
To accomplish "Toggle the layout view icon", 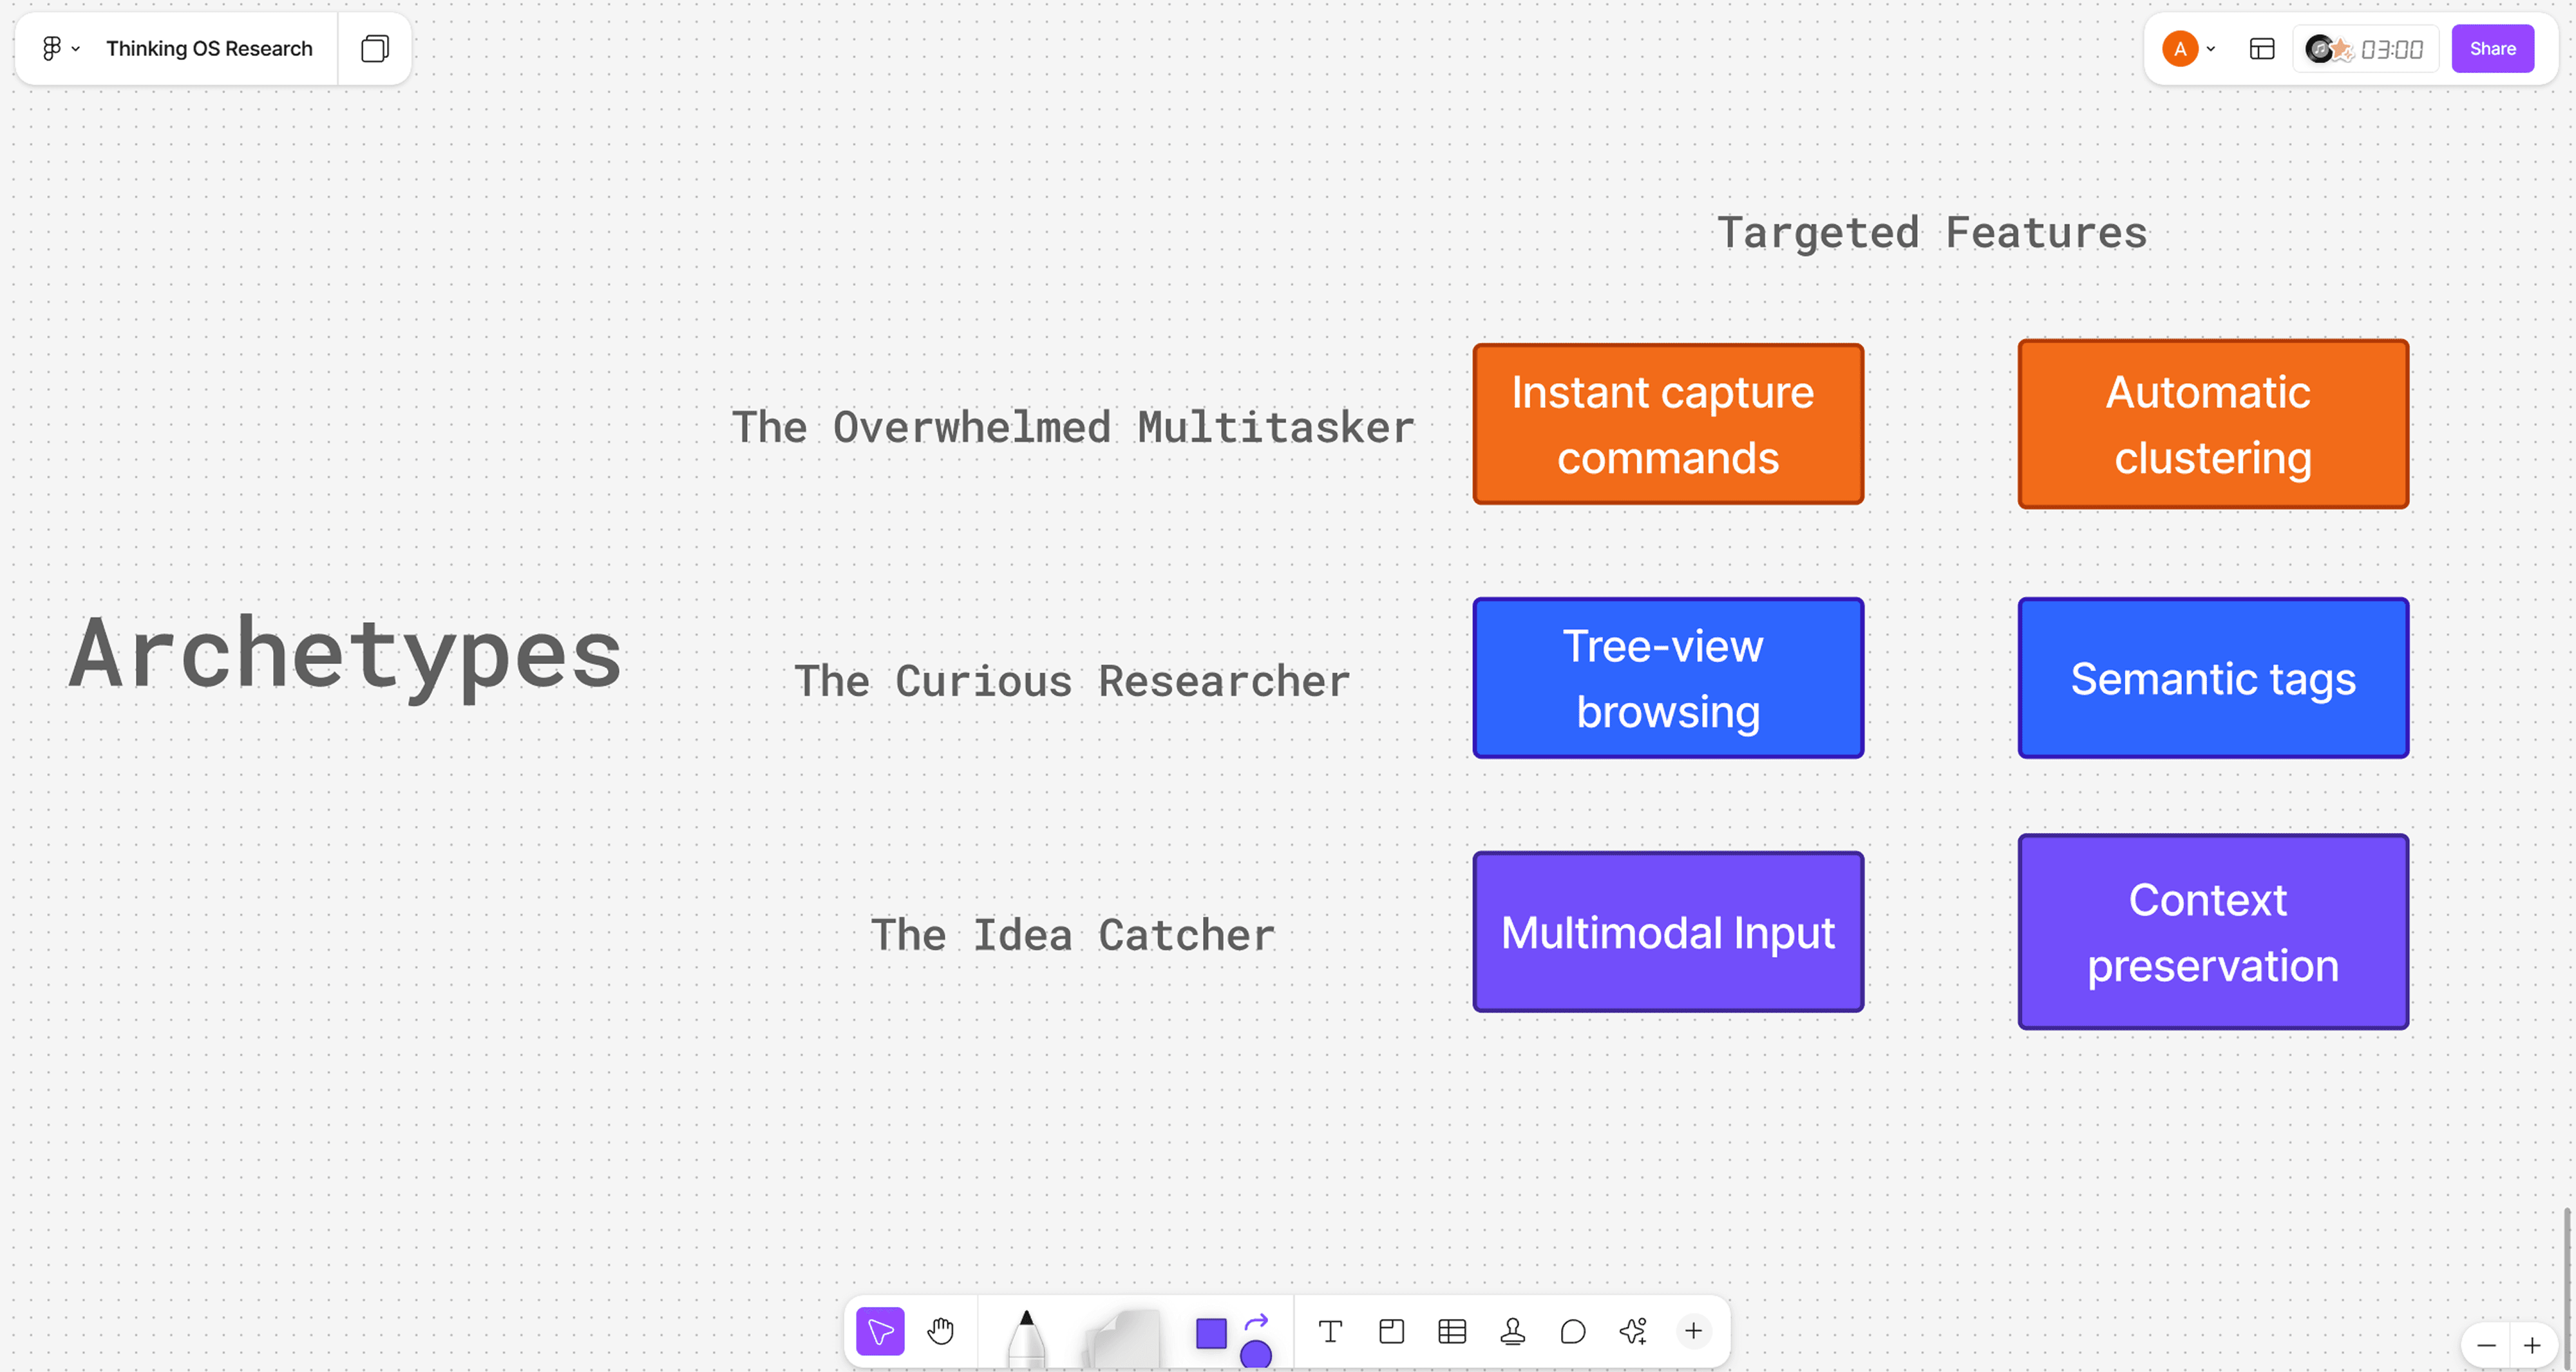I will coord(2262,48).
